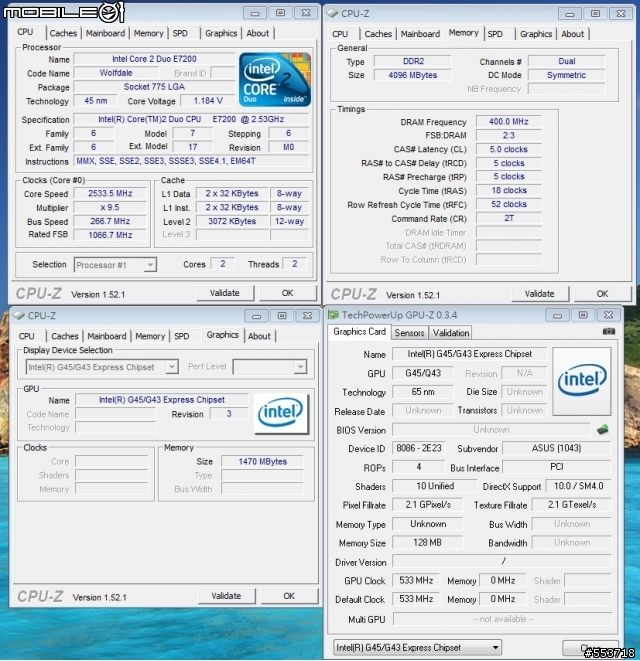Click the Intel Core 2 Duo E7200 name value
This screenshot has height=661, width=640.
point(154,59)
